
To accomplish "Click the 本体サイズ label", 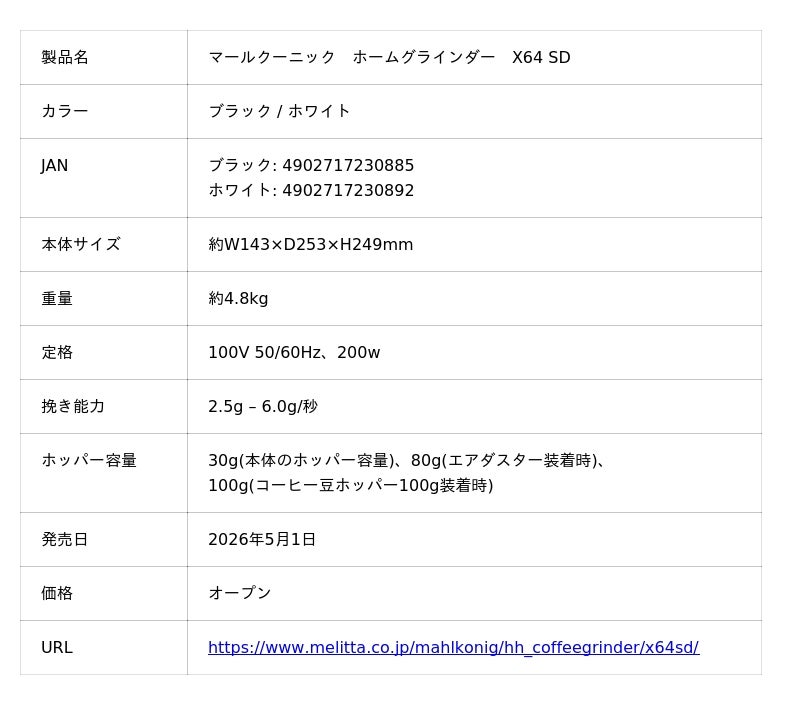I will pos(81,244).
